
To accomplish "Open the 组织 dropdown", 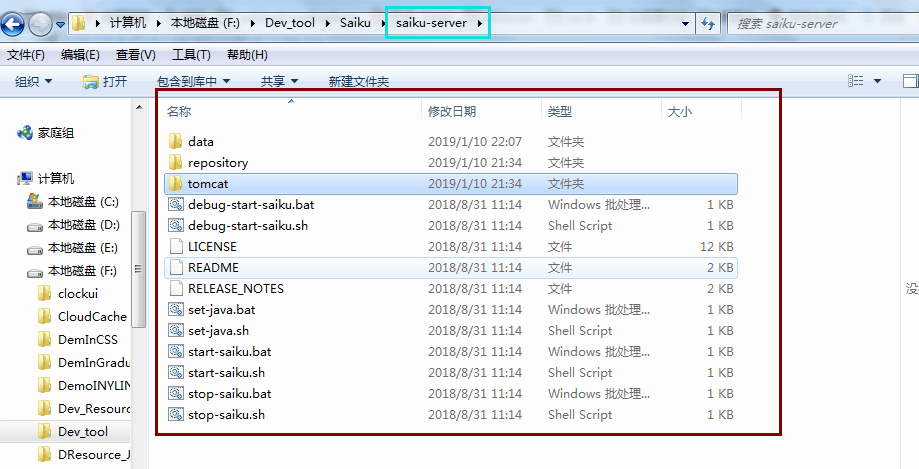I will [33, 81].
